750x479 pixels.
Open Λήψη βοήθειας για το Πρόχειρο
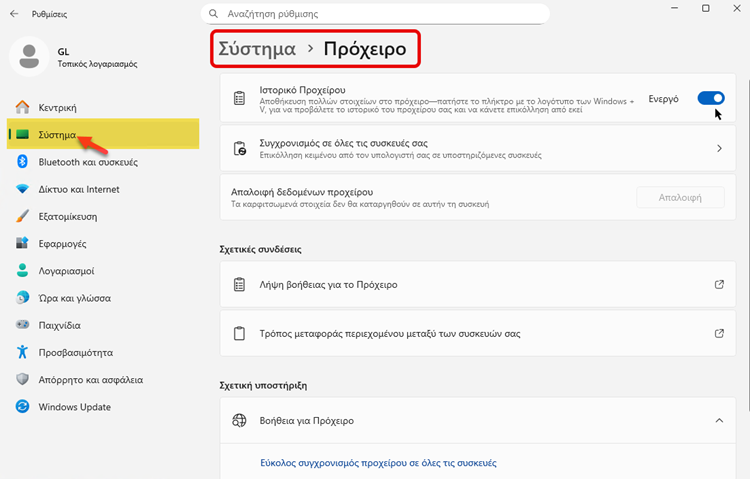477,284
